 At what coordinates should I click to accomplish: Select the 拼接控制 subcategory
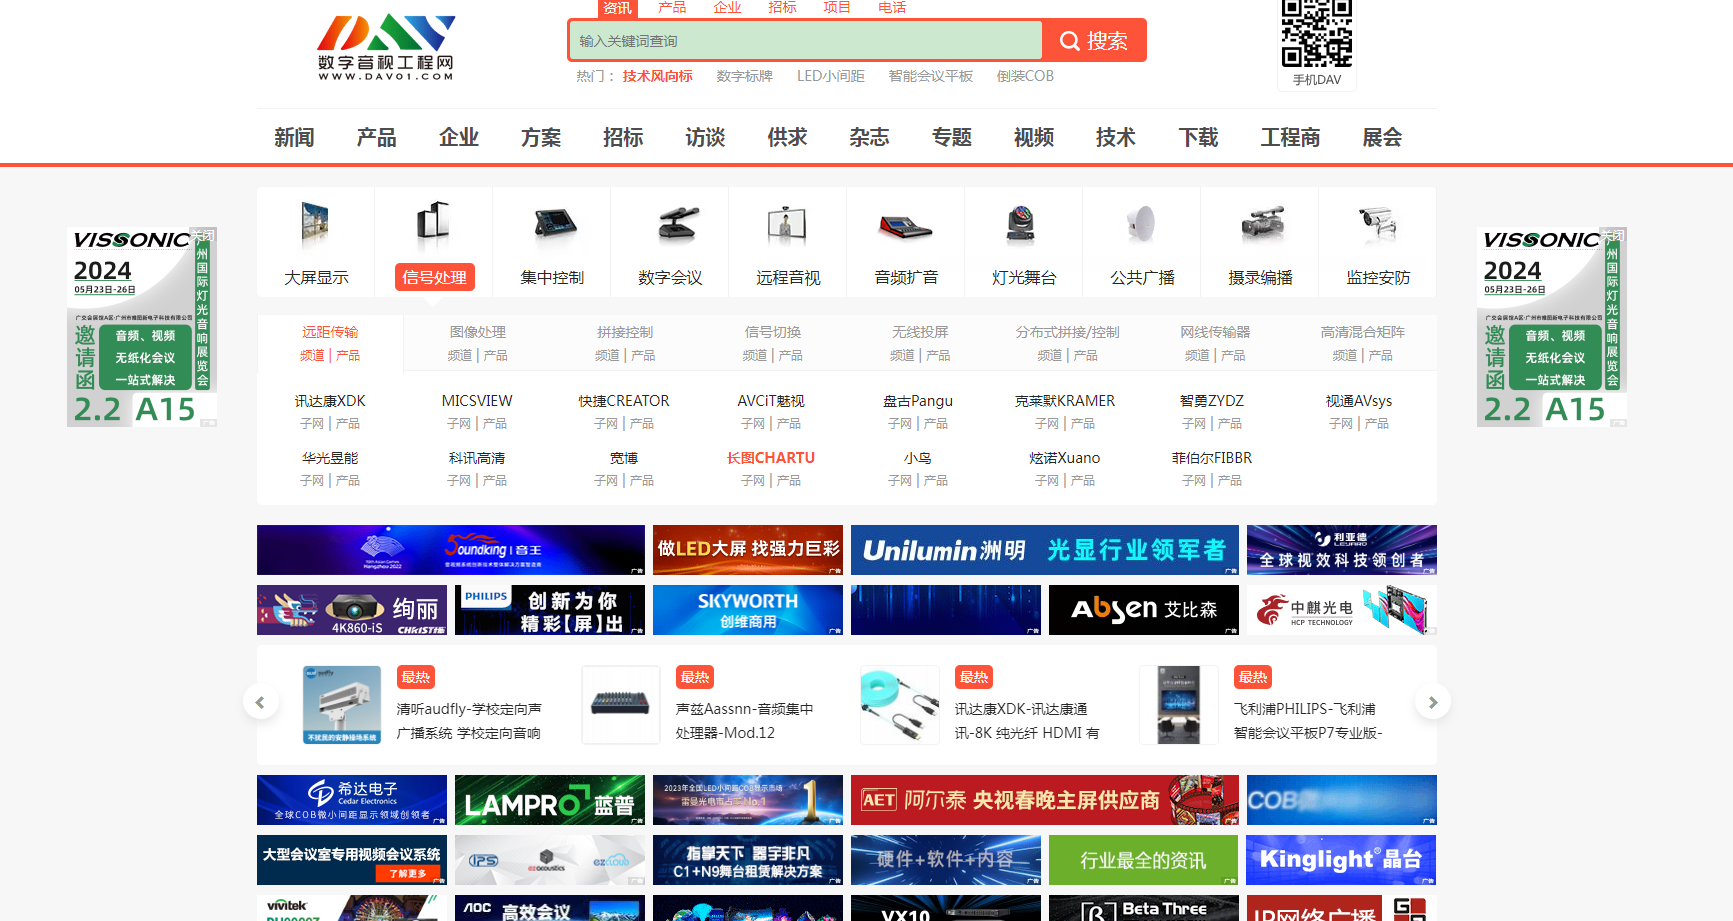[625, 332]
